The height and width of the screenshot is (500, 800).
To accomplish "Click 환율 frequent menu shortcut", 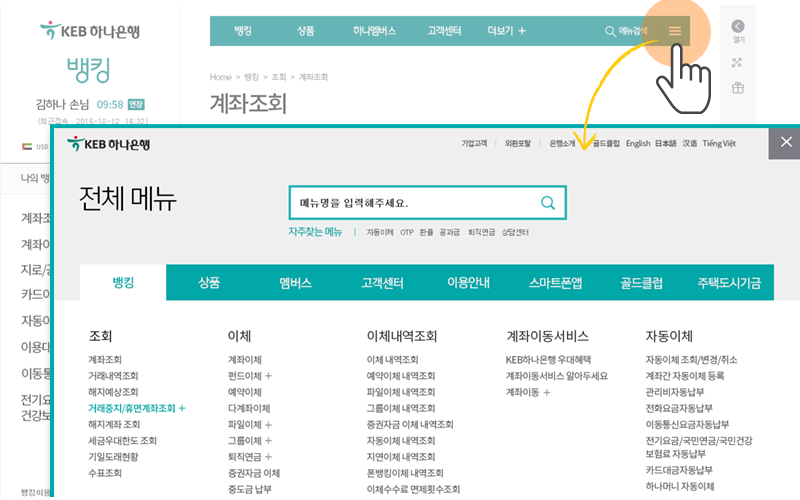I will click(x=426, y=232).
